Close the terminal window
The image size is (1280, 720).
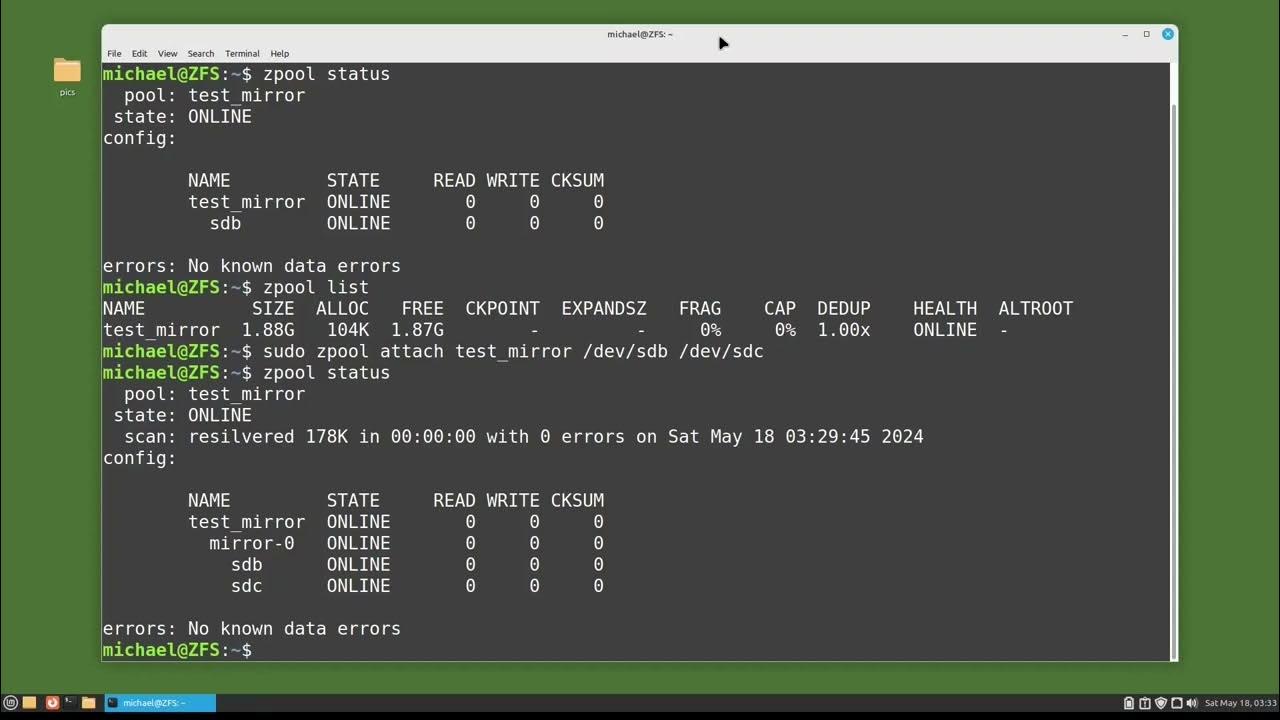1167,34
